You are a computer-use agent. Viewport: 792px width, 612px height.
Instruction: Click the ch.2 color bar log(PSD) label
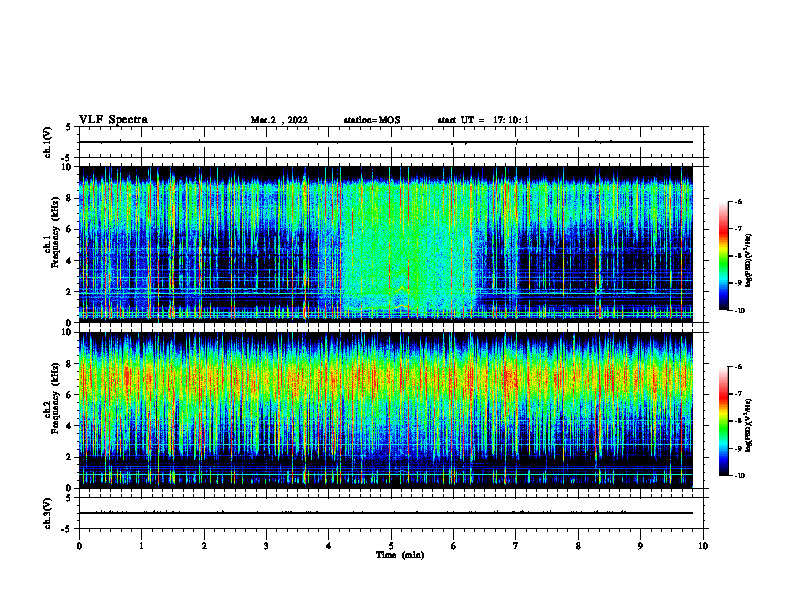749,426
